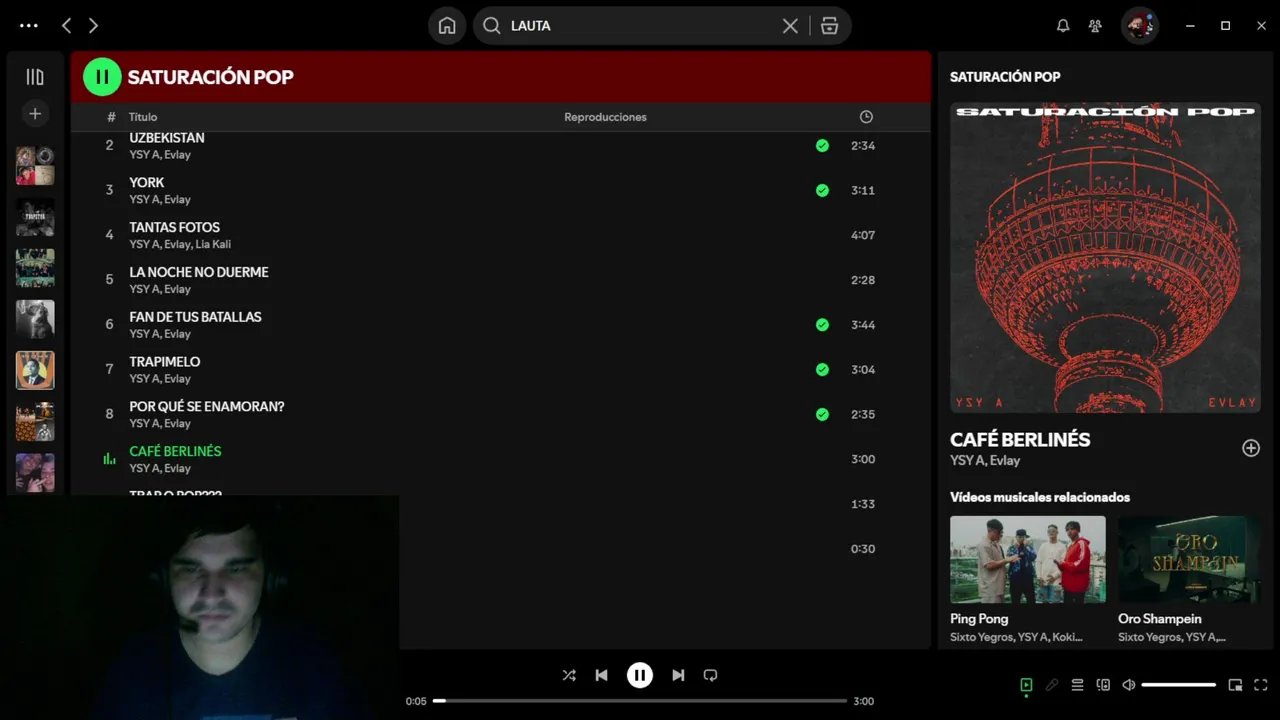
Task: Toggle saved checkmark on FAN DE TUS BATALLAS
Action: tap(822, 324)
